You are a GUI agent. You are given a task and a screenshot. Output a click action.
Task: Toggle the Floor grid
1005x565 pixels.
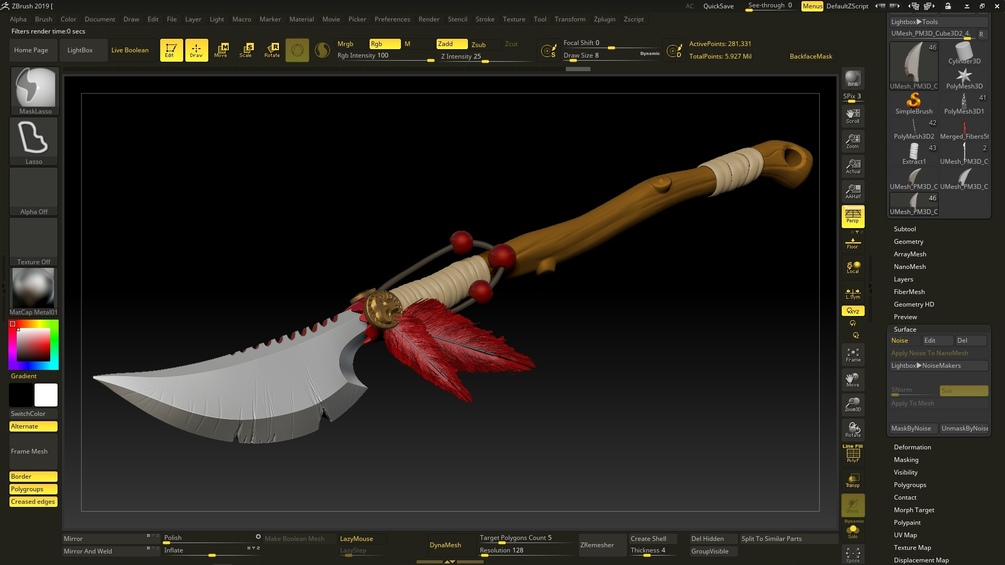pos(852,244)
